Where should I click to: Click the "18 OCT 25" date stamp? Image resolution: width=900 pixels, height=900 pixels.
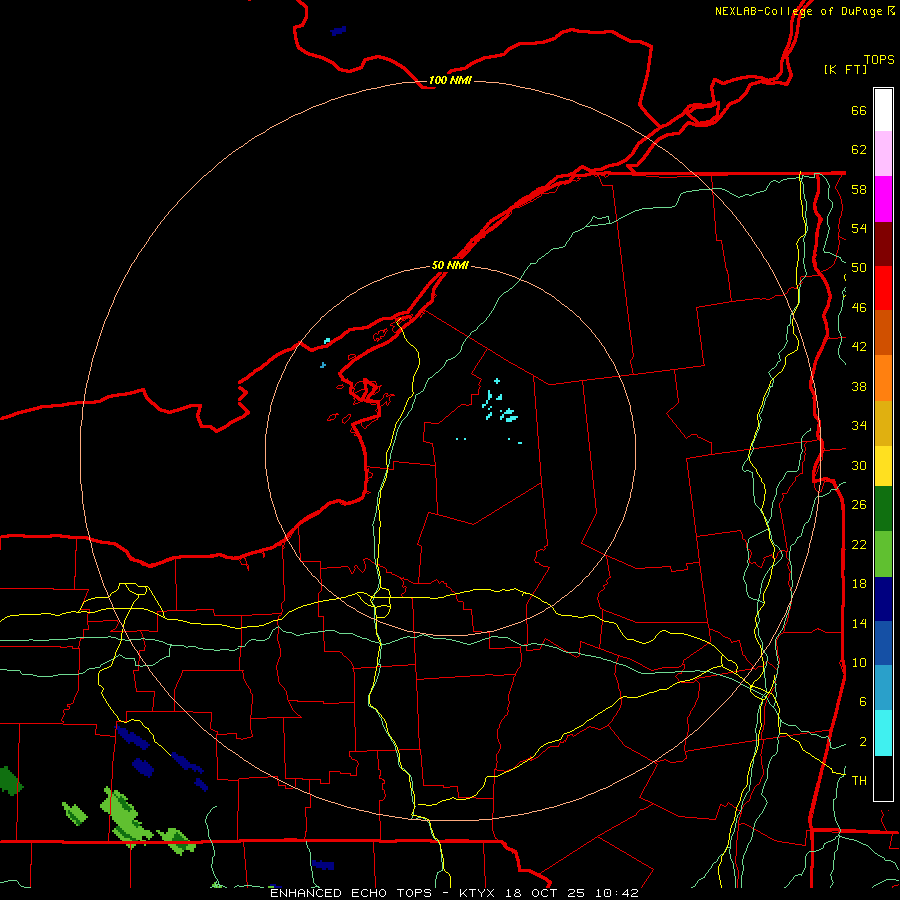[545, 893]
